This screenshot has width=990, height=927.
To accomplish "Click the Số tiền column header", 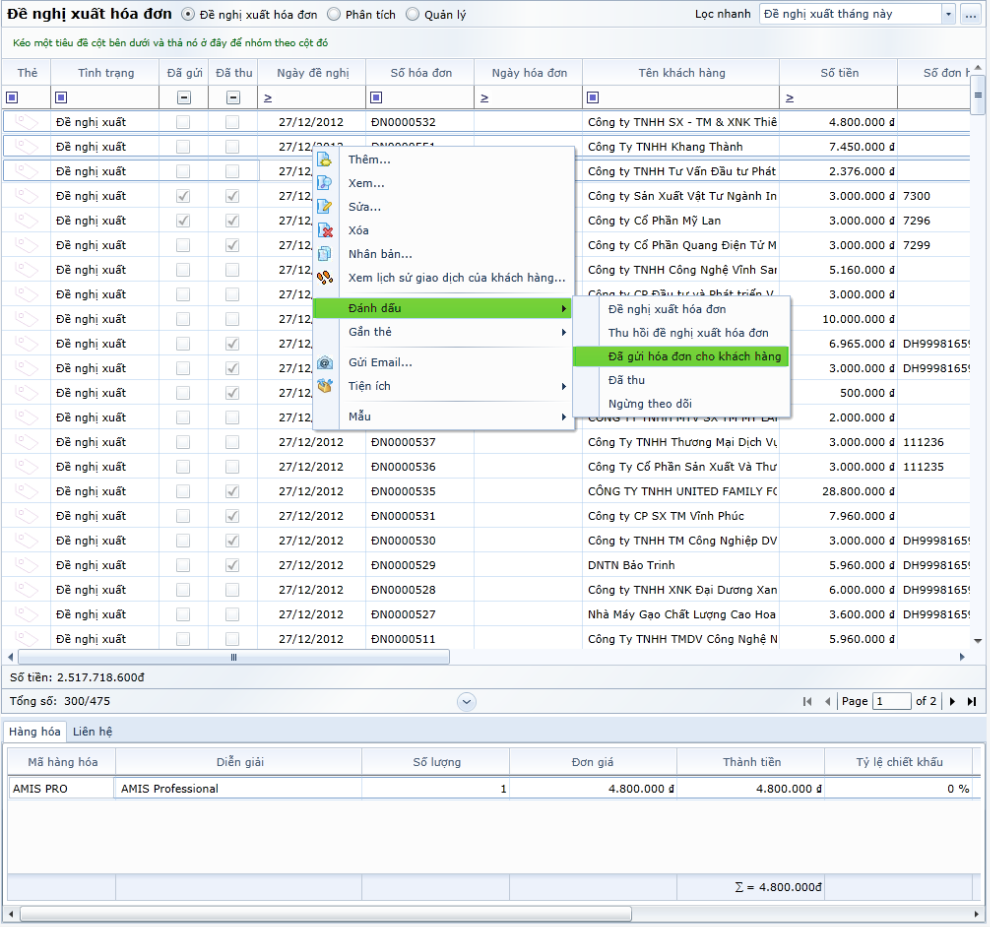I will [x=839, y=73].
